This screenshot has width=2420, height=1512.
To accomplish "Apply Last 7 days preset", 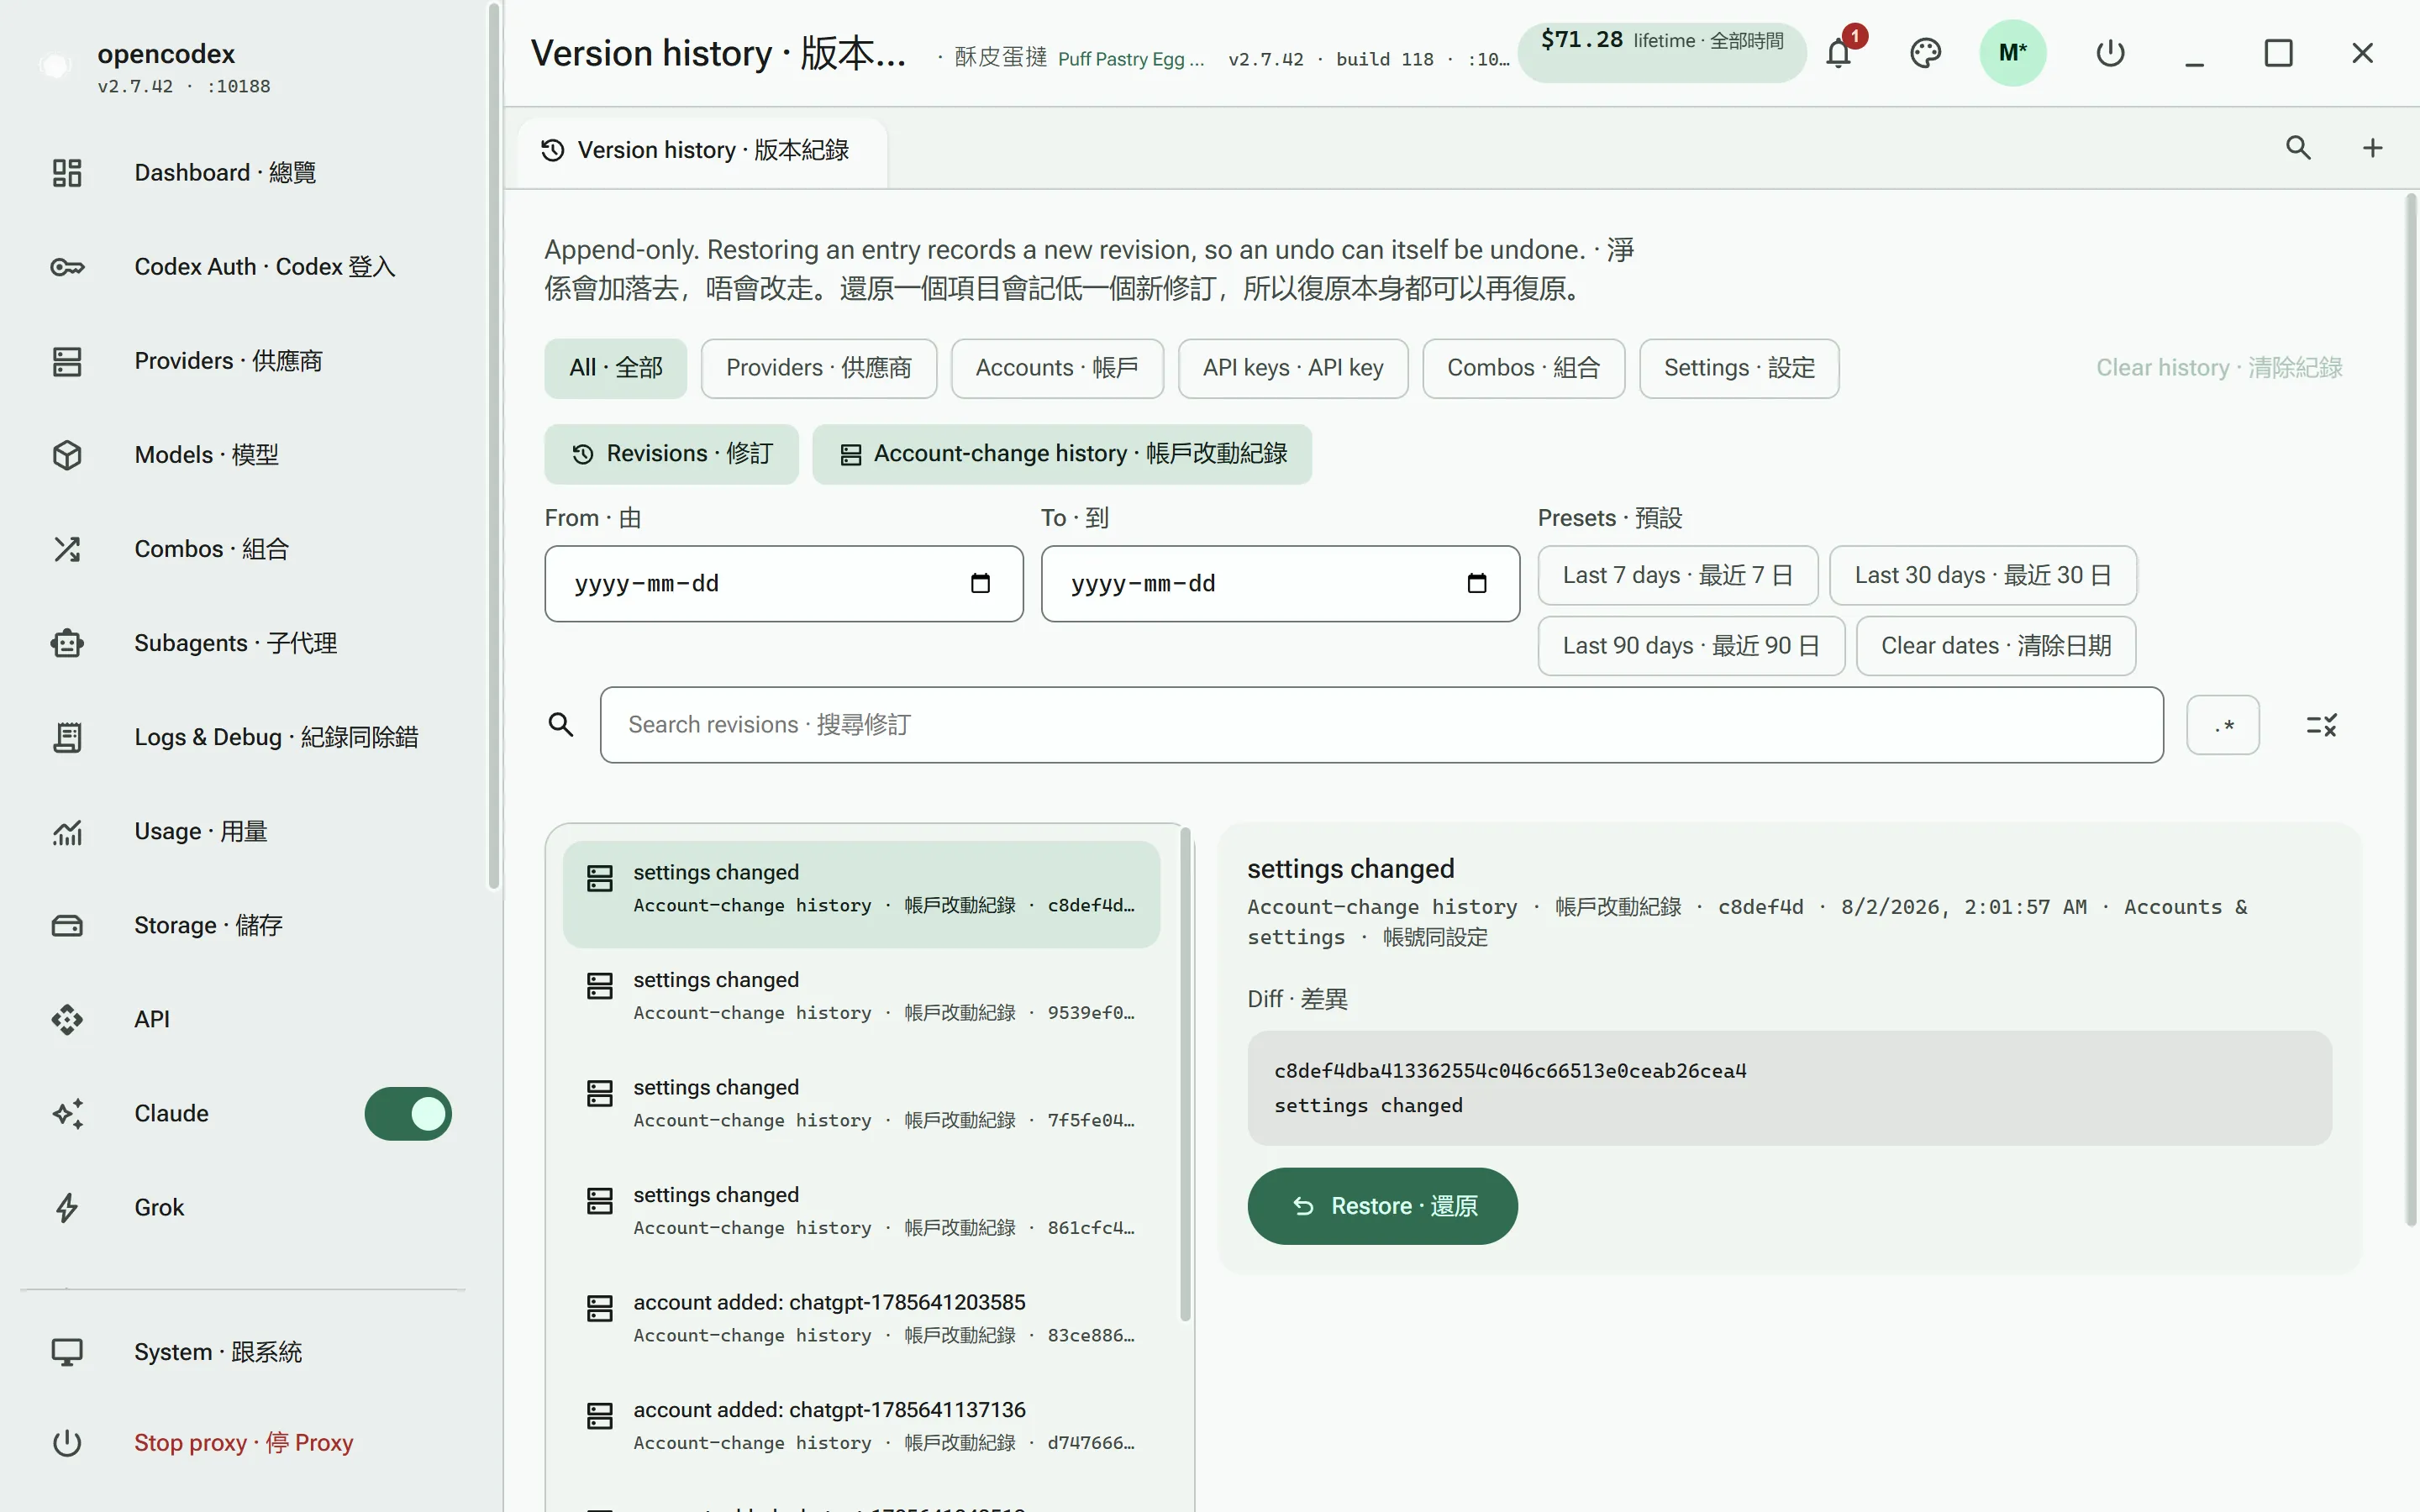I will (x=1677, y=575).
